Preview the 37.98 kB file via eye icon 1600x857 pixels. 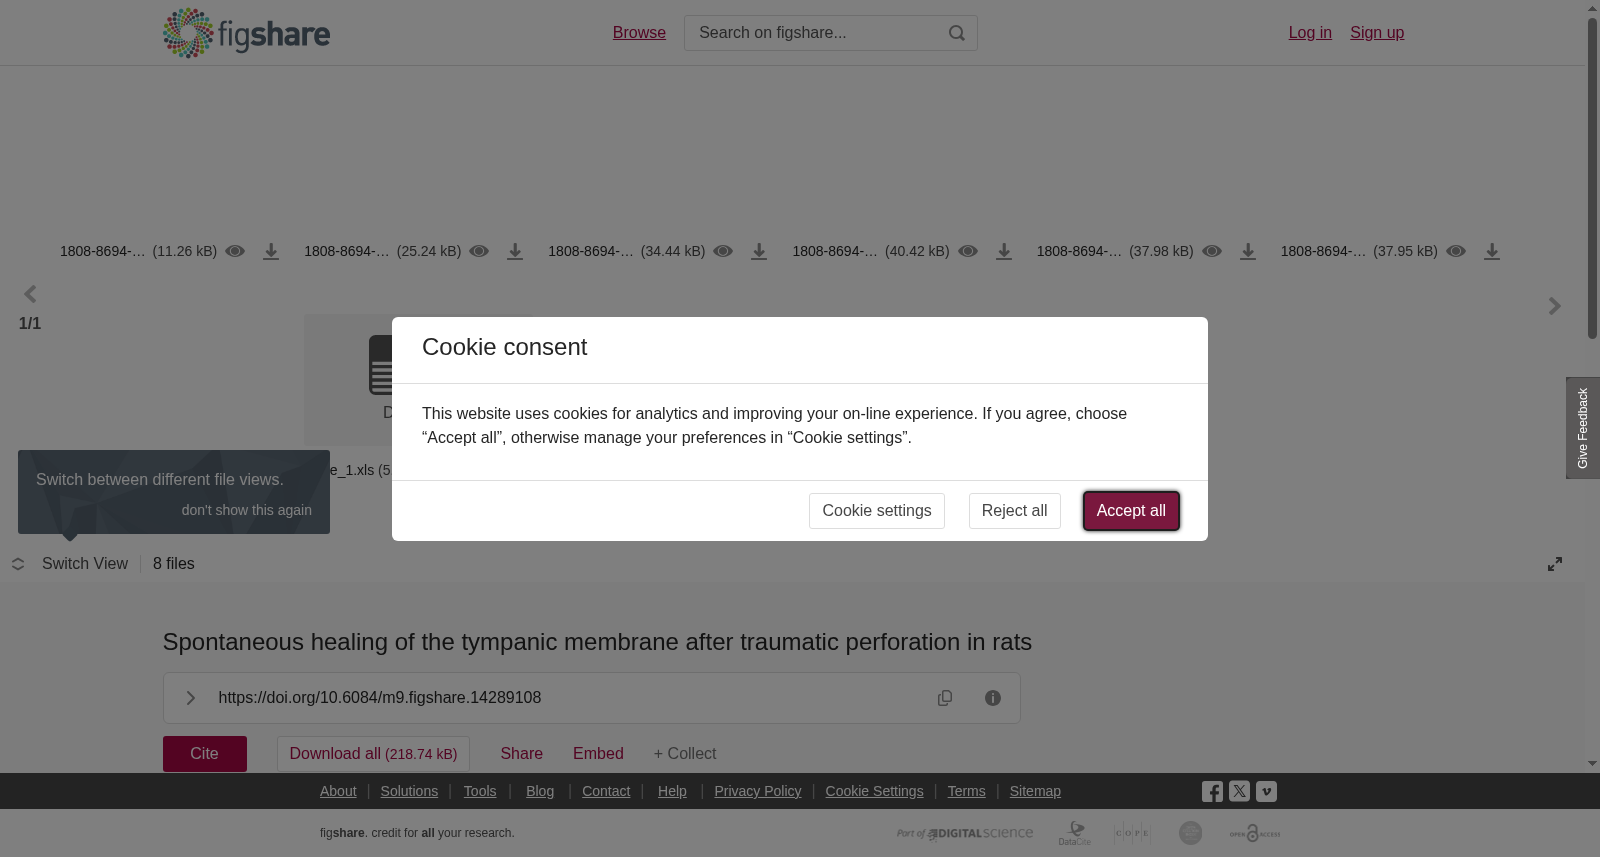(1212, 251)
